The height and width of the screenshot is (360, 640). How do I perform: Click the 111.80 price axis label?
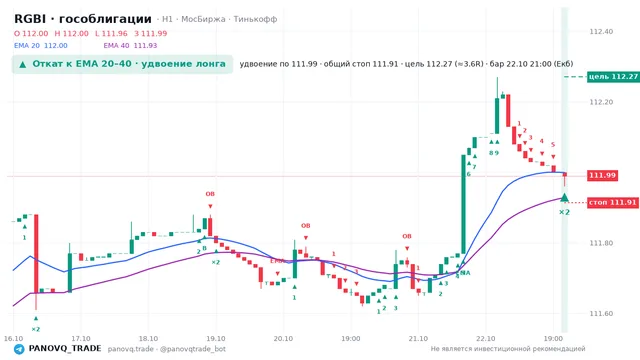pyautogui.click(x=601, y=243)
